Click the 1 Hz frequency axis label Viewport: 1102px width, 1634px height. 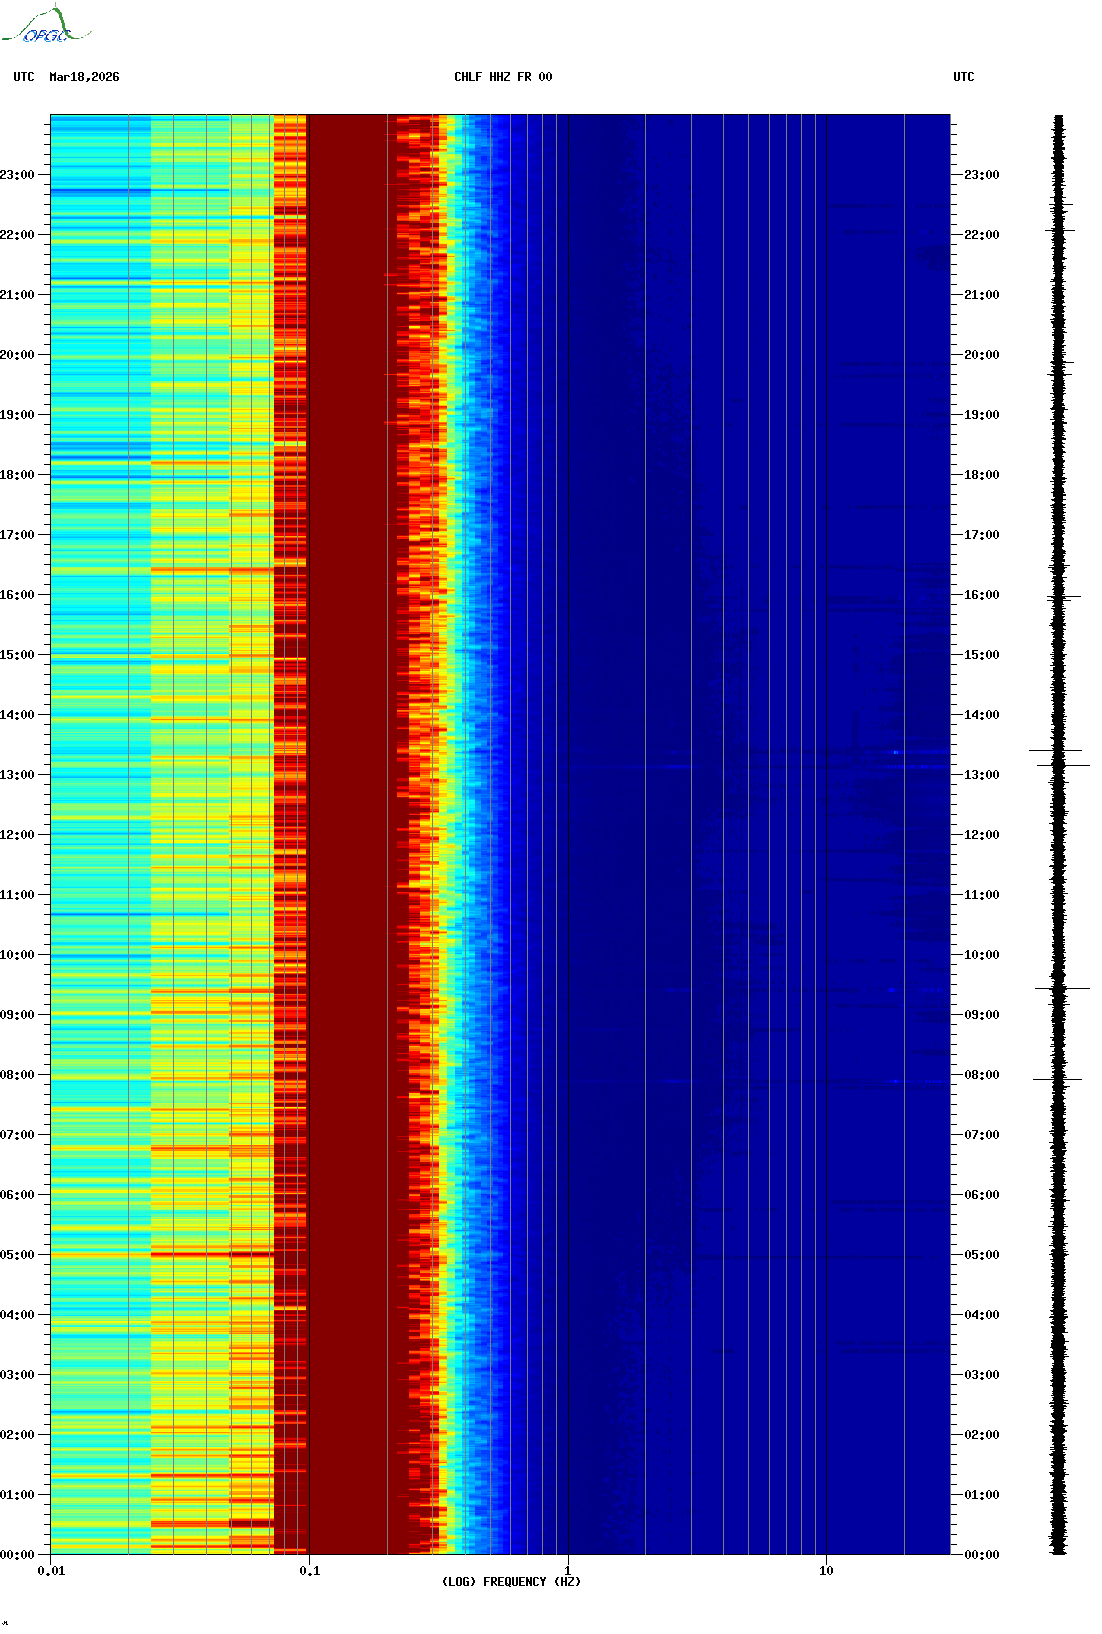(568, 1571)
